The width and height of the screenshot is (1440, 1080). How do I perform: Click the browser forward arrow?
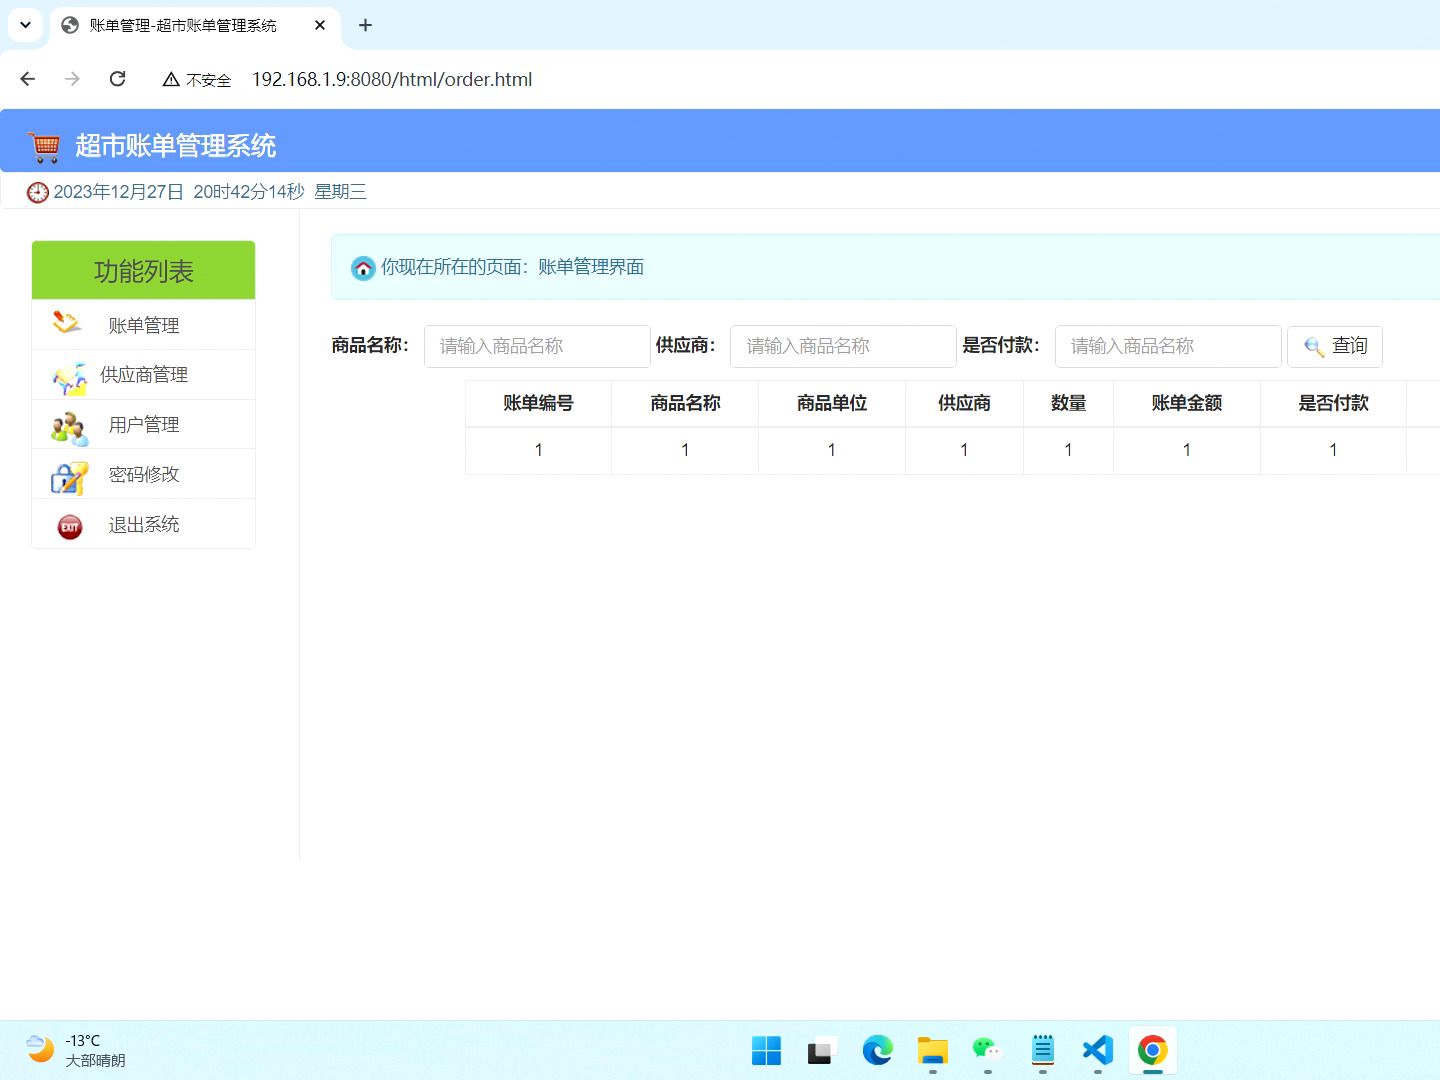pyautogui.click(x=72, y=79)
